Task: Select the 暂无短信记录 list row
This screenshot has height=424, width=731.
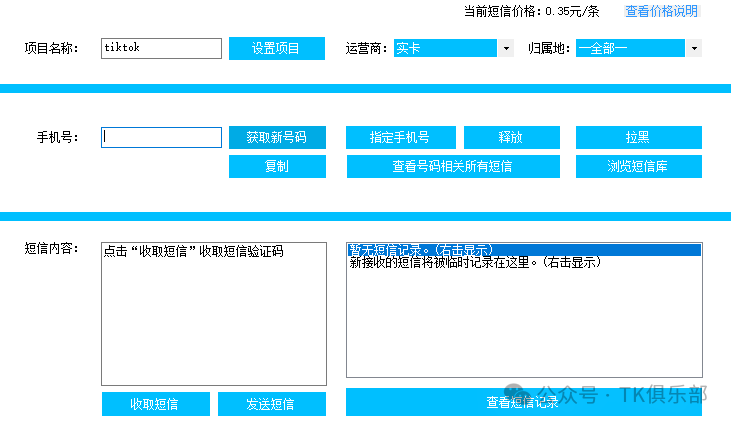Action: click(x=524, y=250)
